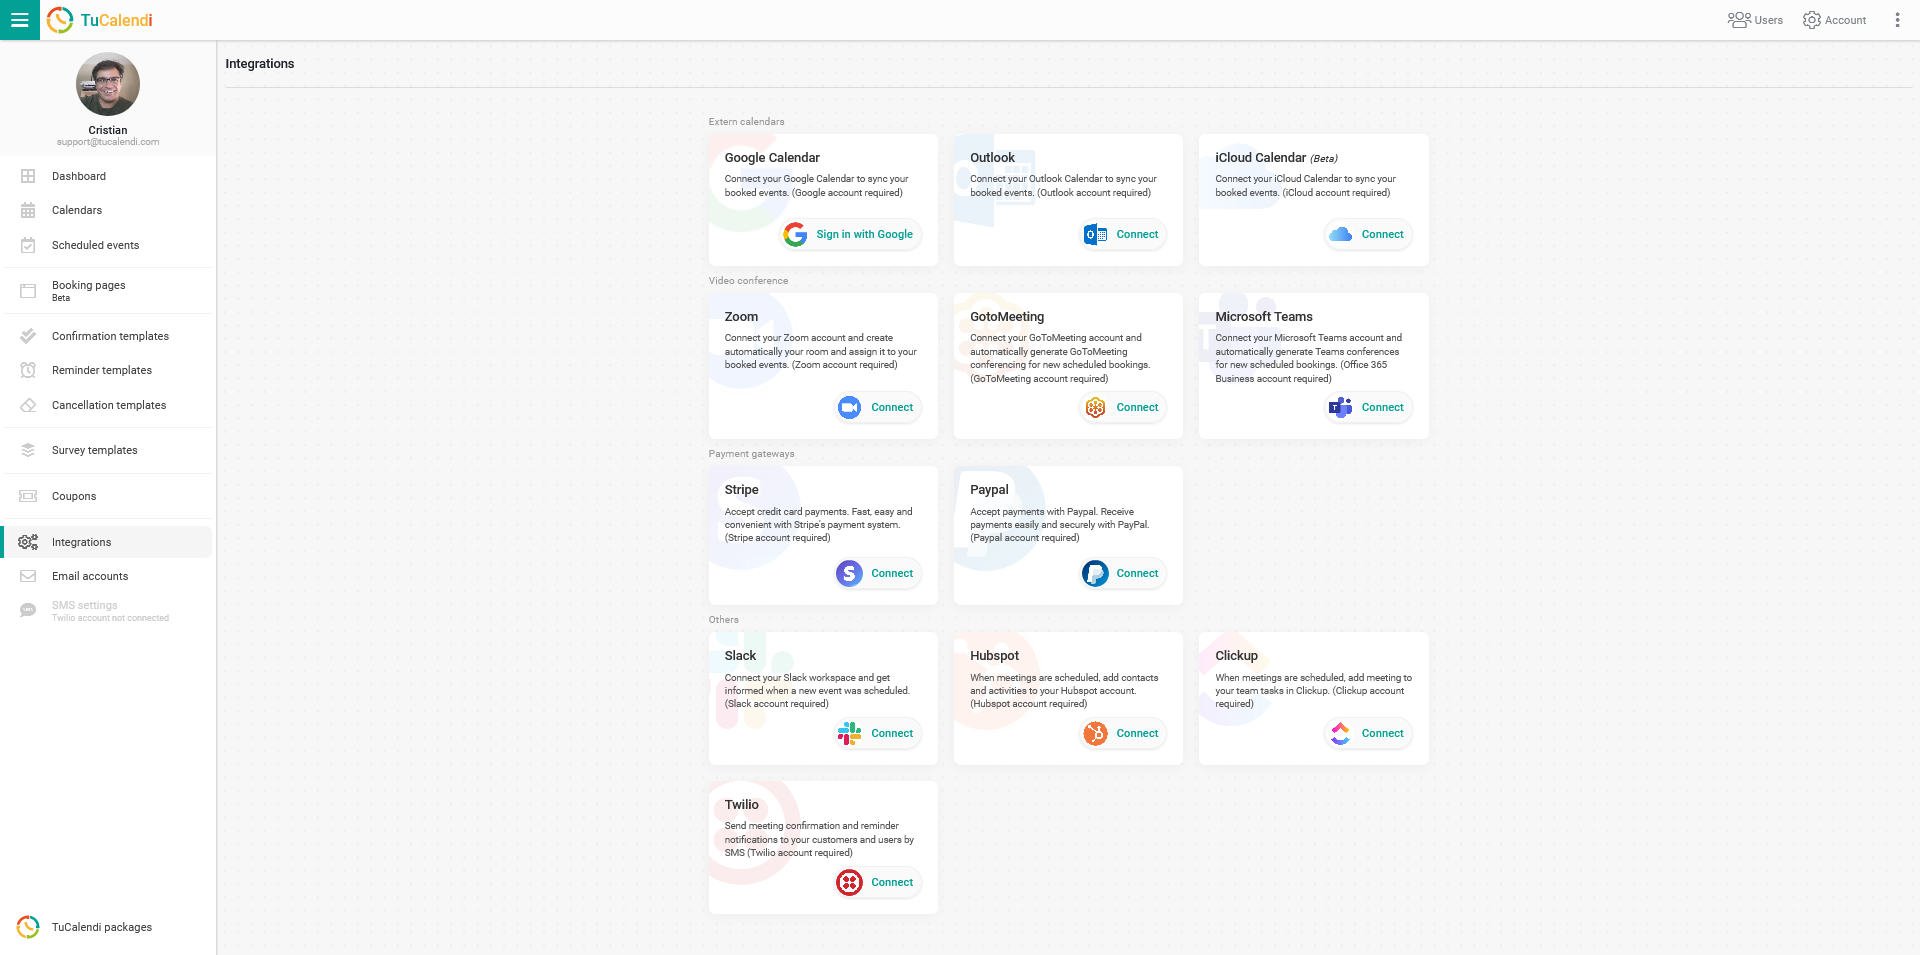Image resolution: width=1920 pixels, height=955 pixels.
Task: Select the Dashboard icon in the sidebar
Action: (28, 176)
